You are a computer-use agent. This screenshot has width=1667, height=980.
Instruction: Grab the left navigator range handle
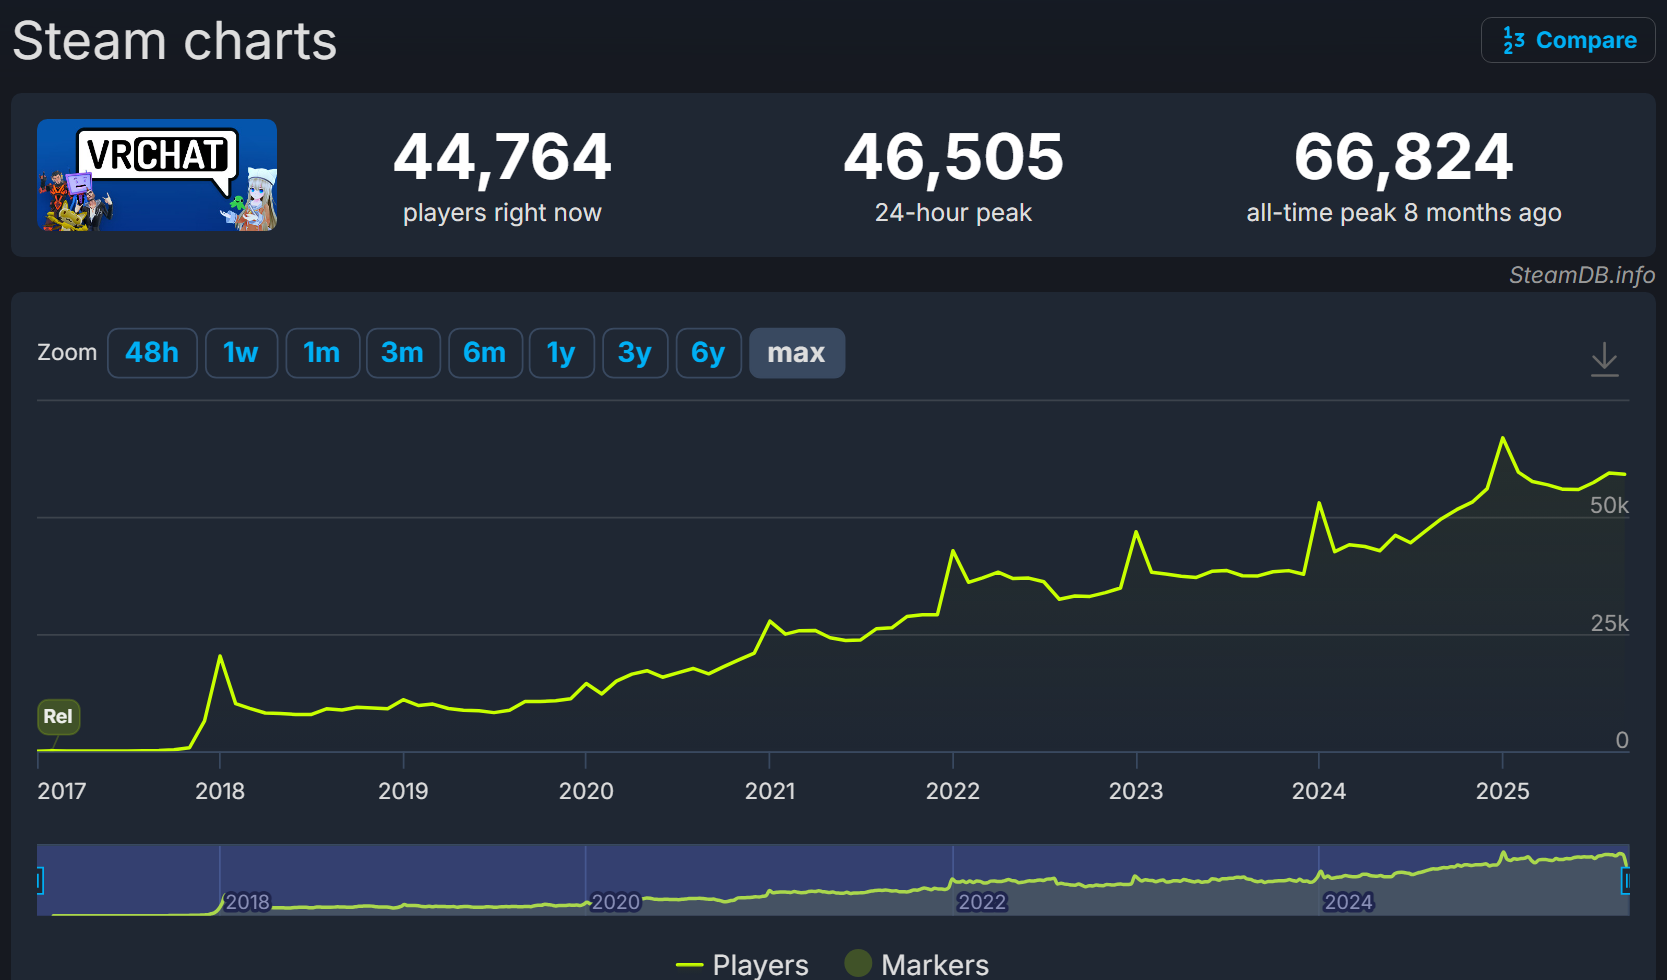pyautogui.click(x=40, y=880)
